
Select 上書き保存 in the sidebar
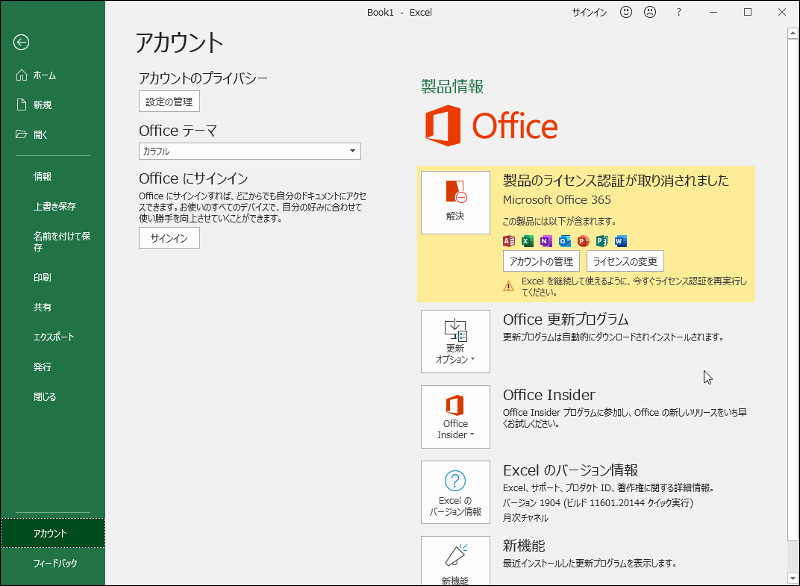pos(53,206)
